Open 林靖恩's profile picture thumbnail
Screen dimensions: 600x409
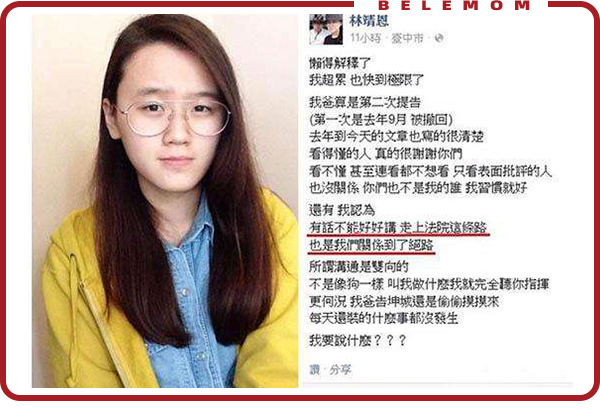pyautogui.click(x=326, y=29)
